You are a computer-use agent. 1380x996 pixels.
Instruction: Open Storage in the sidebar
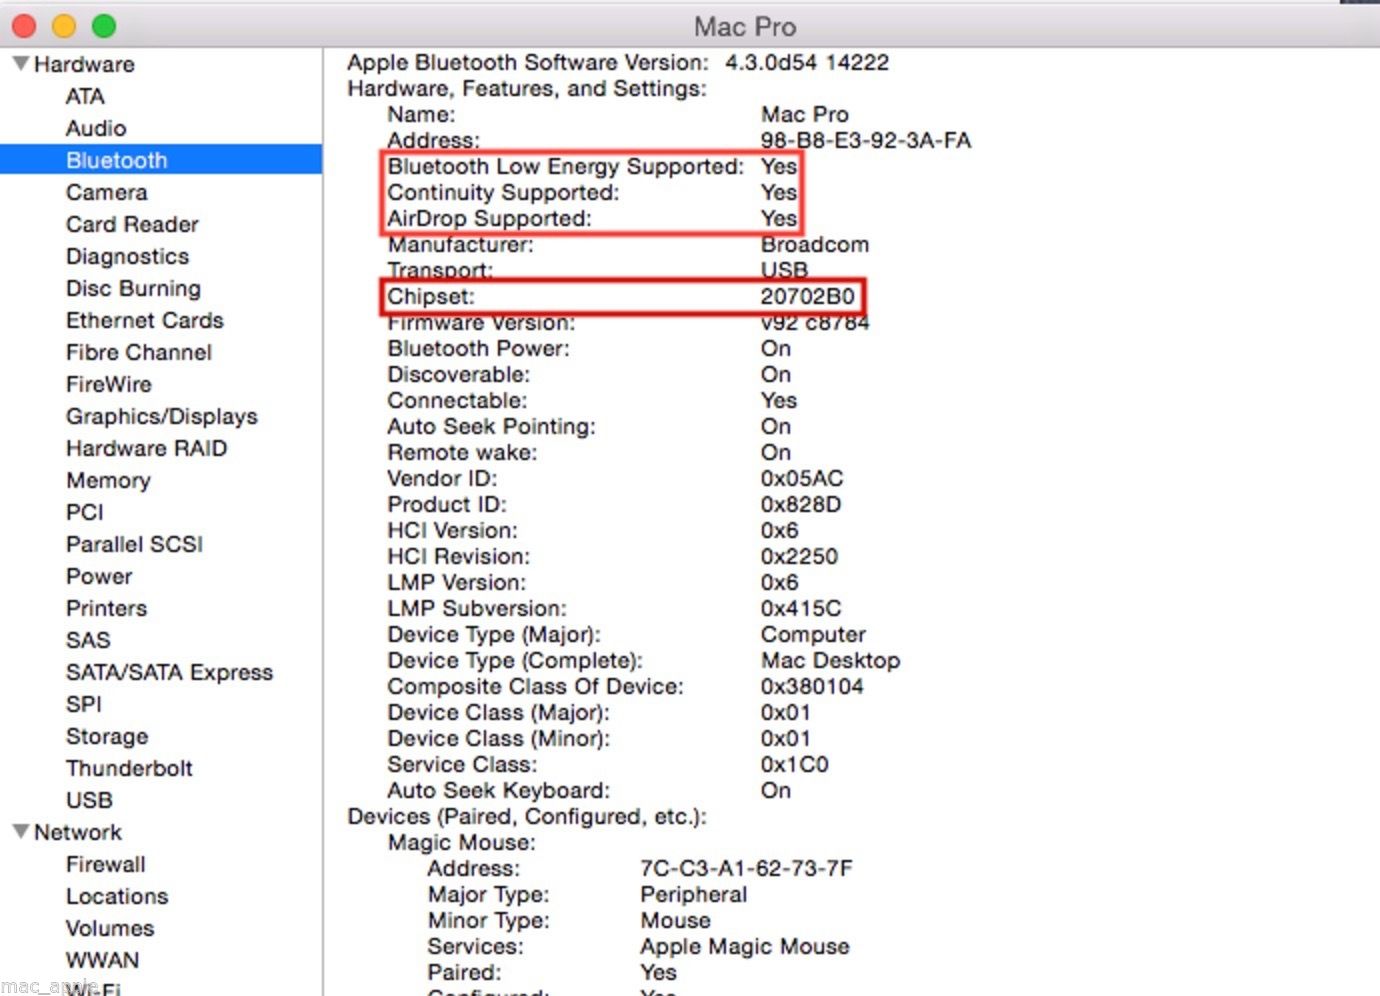pyautogui.click(x=107, y=736)
